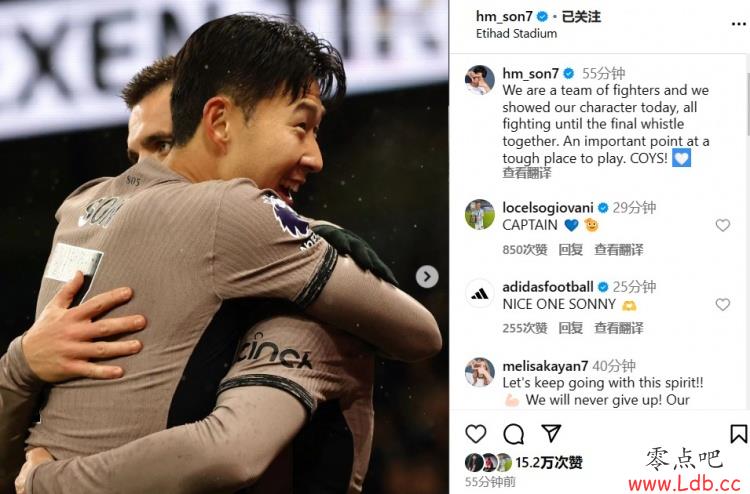Open comment bubble icon below post
750x494 pixels.
pos(514,434)
